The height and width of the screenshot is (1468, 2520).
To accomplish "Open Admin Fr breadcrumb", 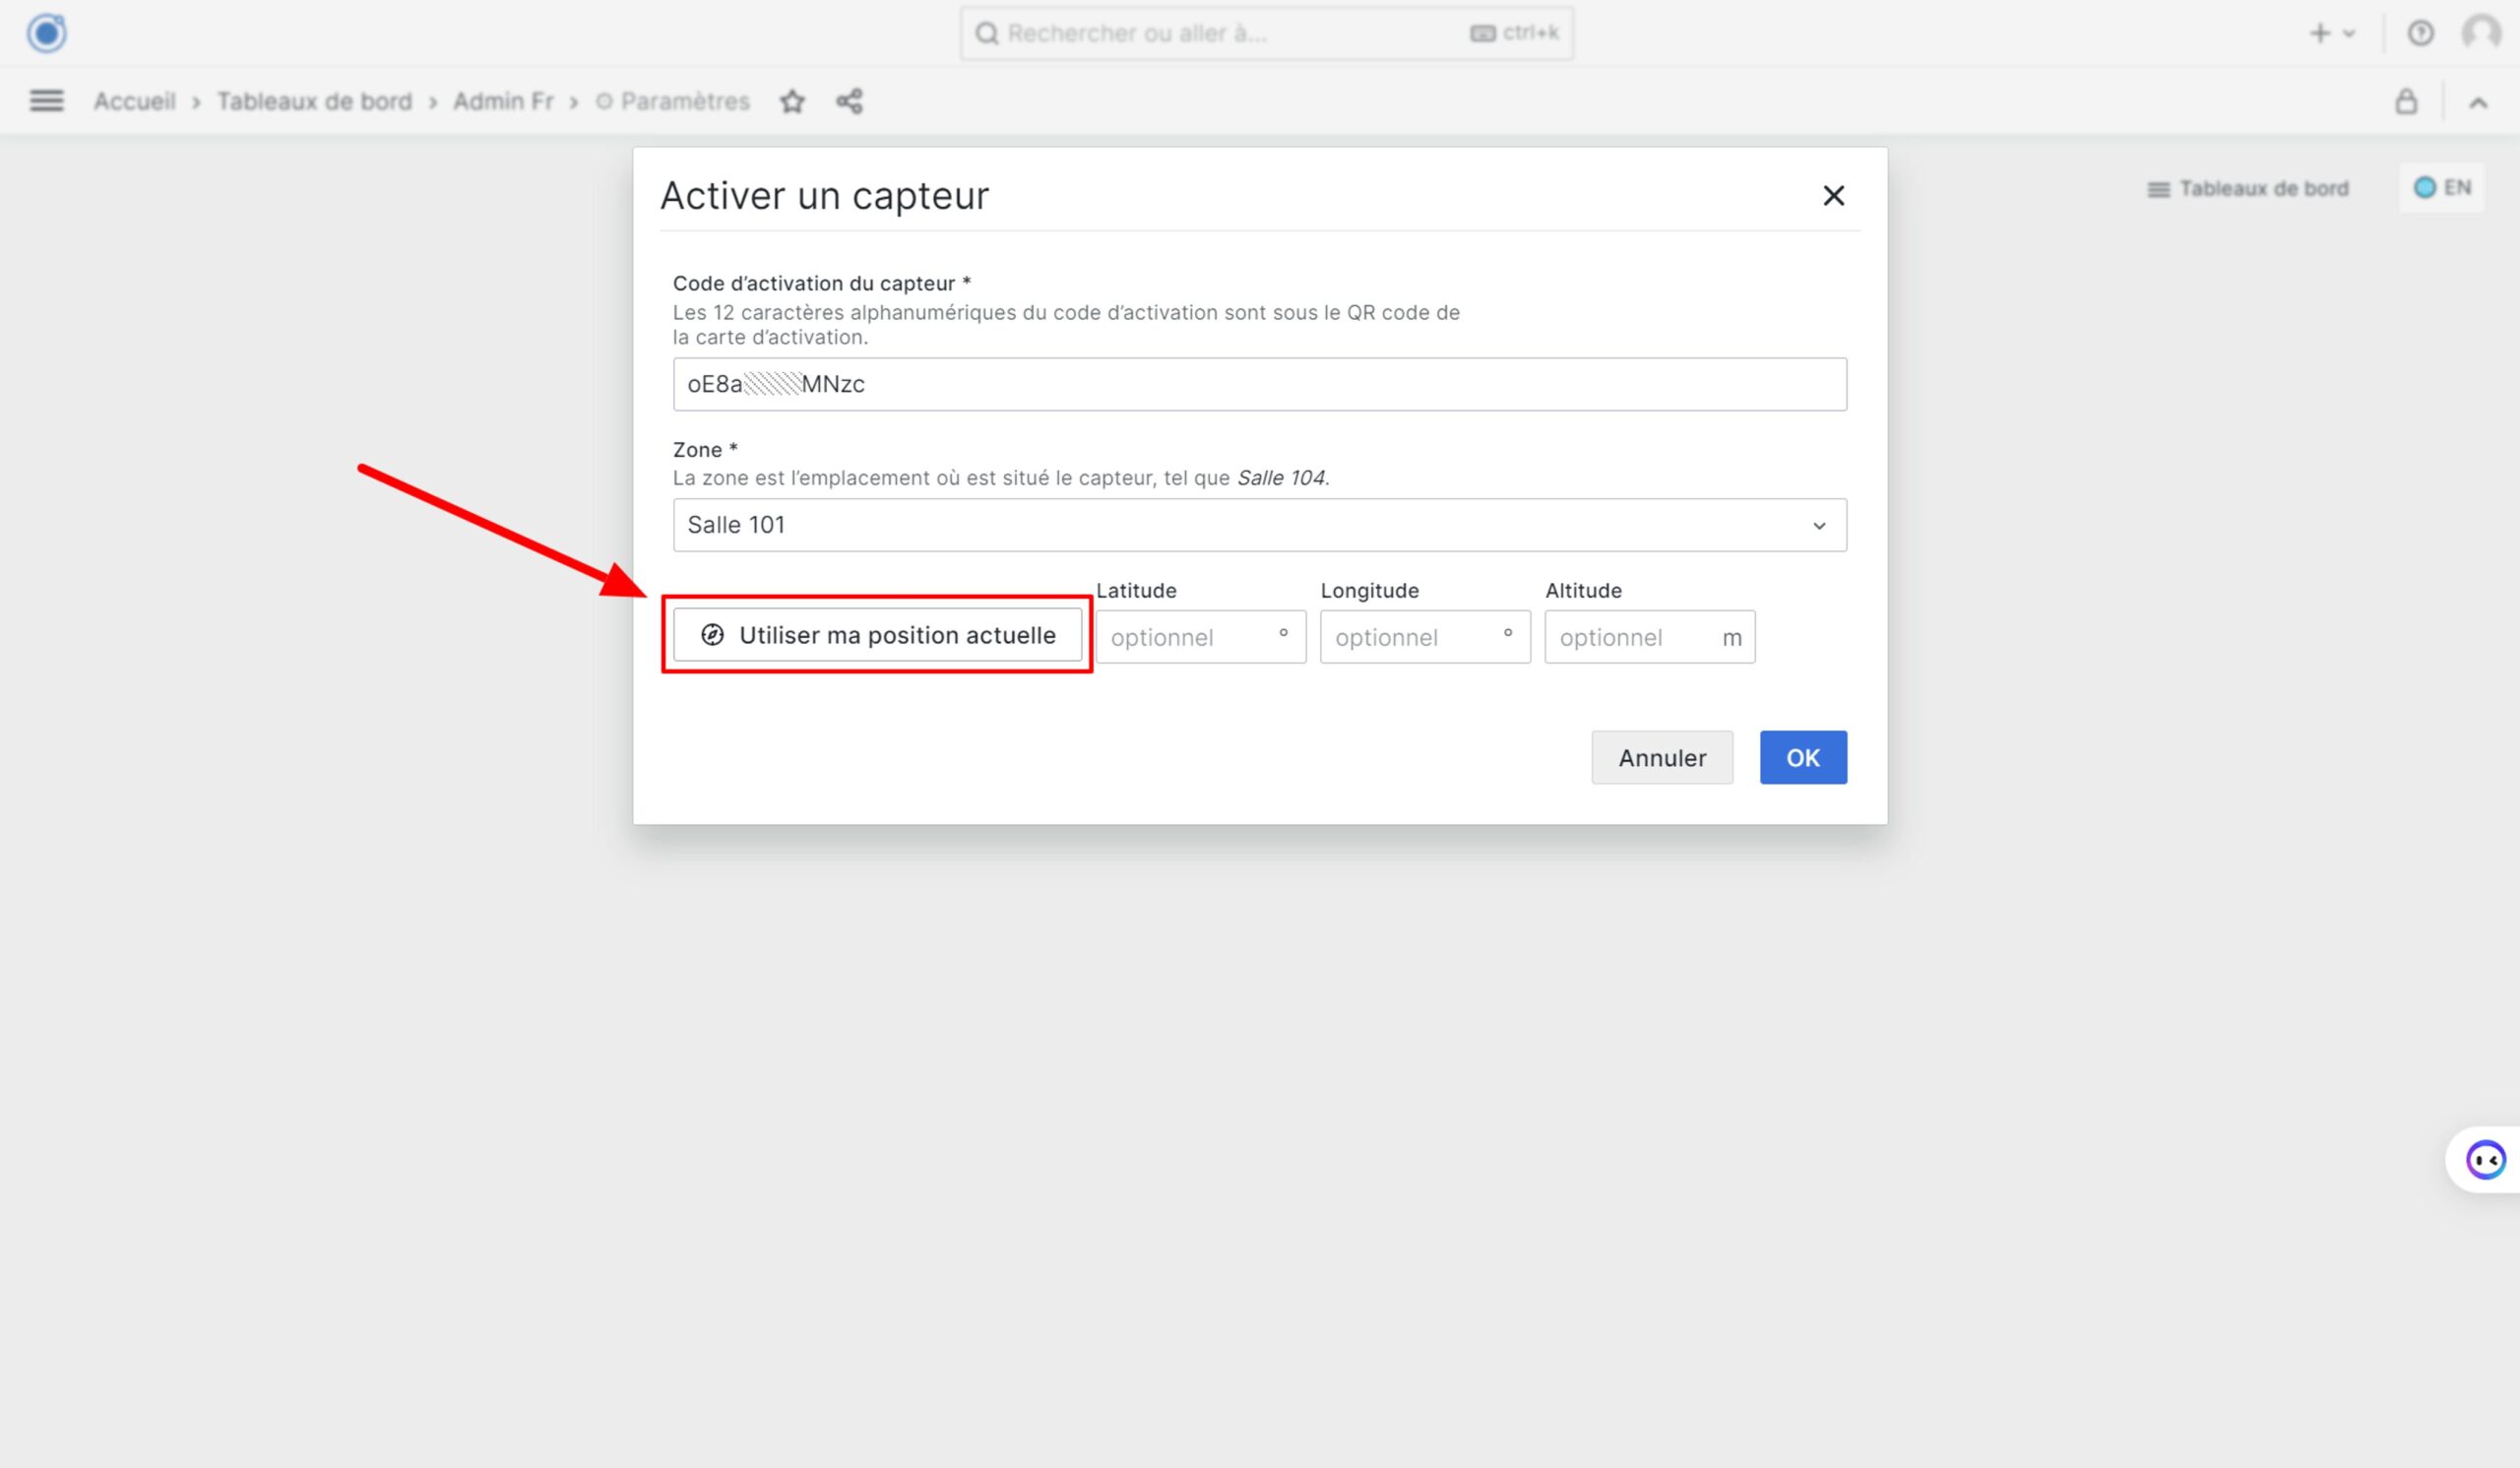I will pos(503,101).
